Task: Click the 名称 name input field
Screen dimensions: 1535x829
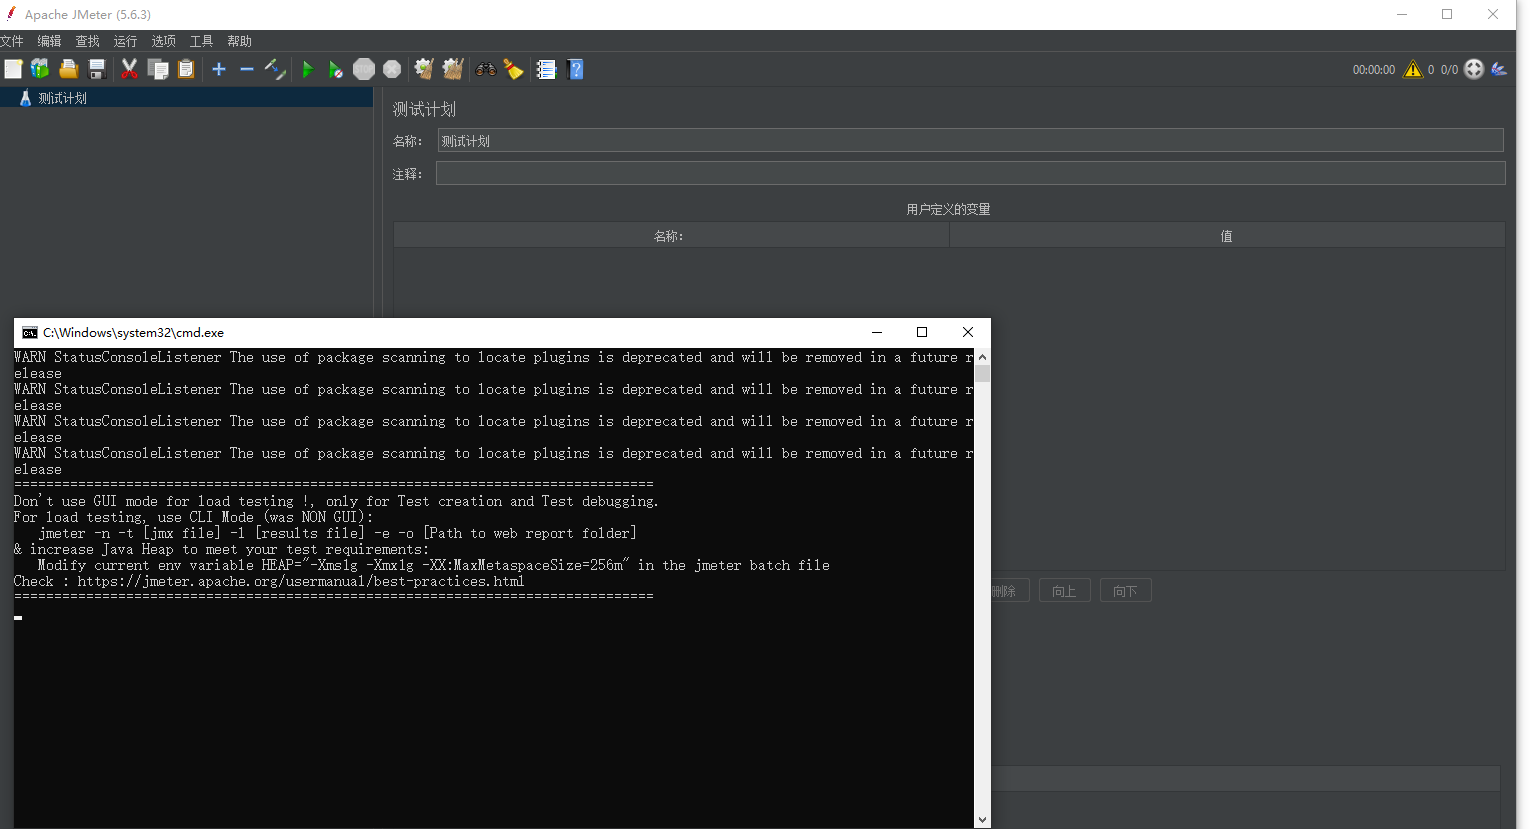Action: click(x=970, y=141)
